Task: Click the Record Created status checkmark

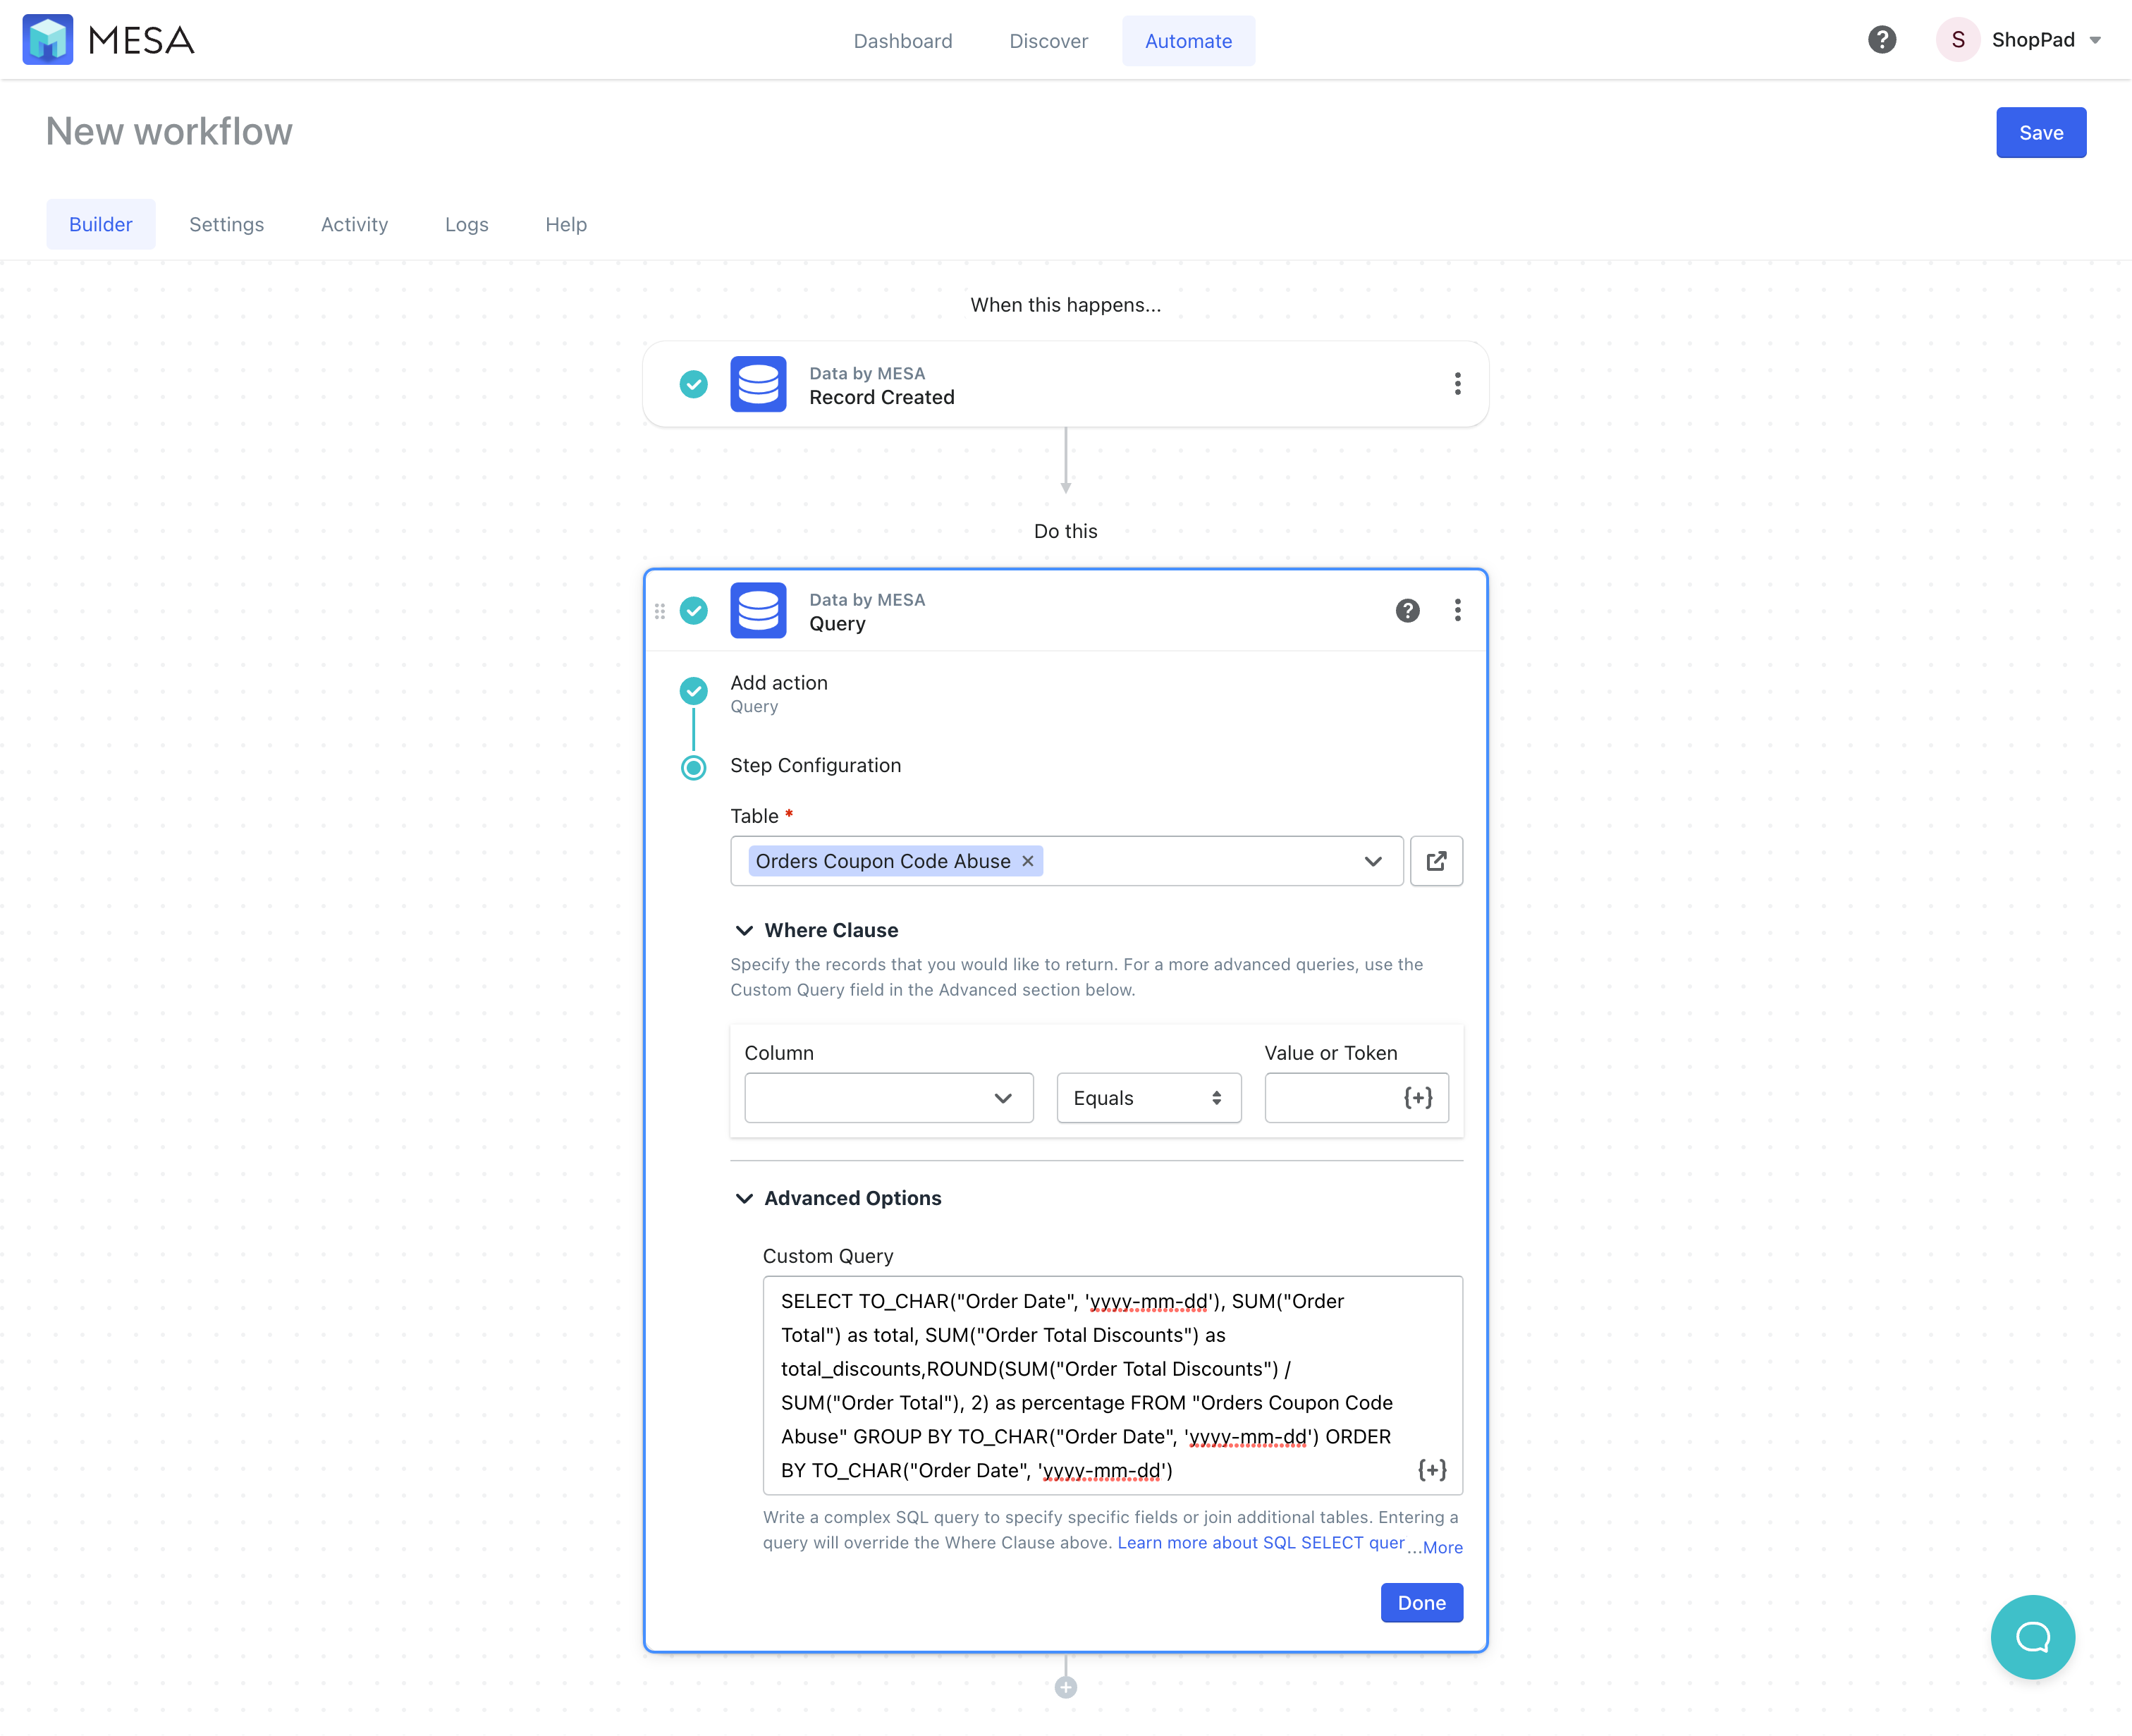Action: click(x=694, y=384)
